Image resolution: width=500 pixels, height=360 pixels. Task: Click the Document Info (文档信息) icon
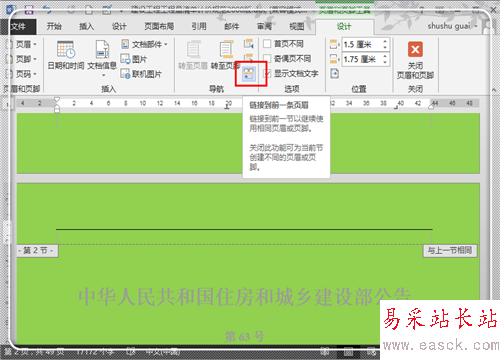coord(102,49)
